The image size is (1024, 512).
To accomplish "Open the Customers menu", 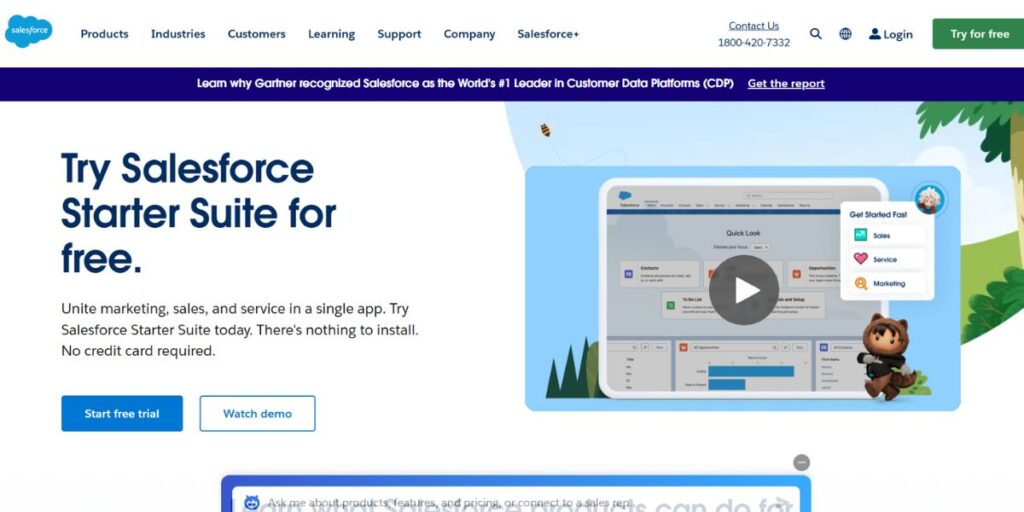I will pyautogui.click(x=256, y=34).
